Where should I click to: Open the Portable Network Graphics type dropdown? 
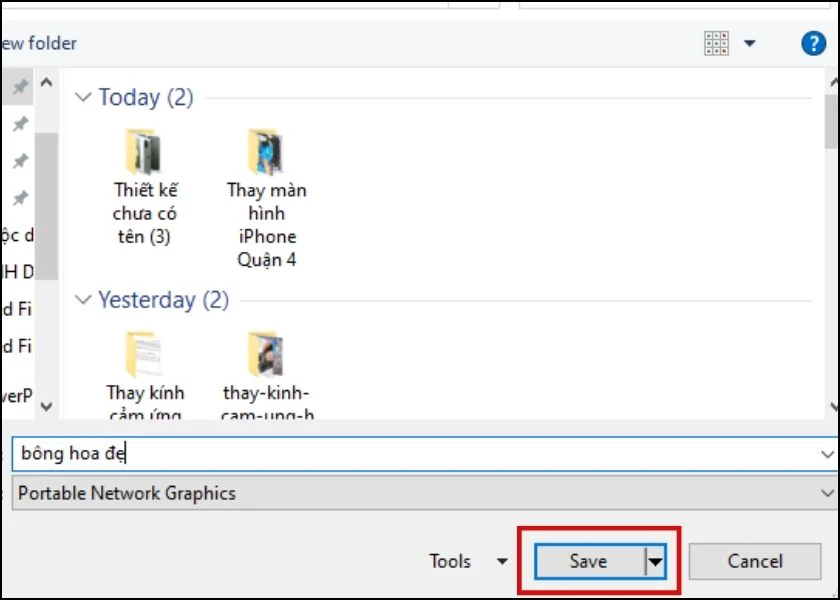pos(425,493)
